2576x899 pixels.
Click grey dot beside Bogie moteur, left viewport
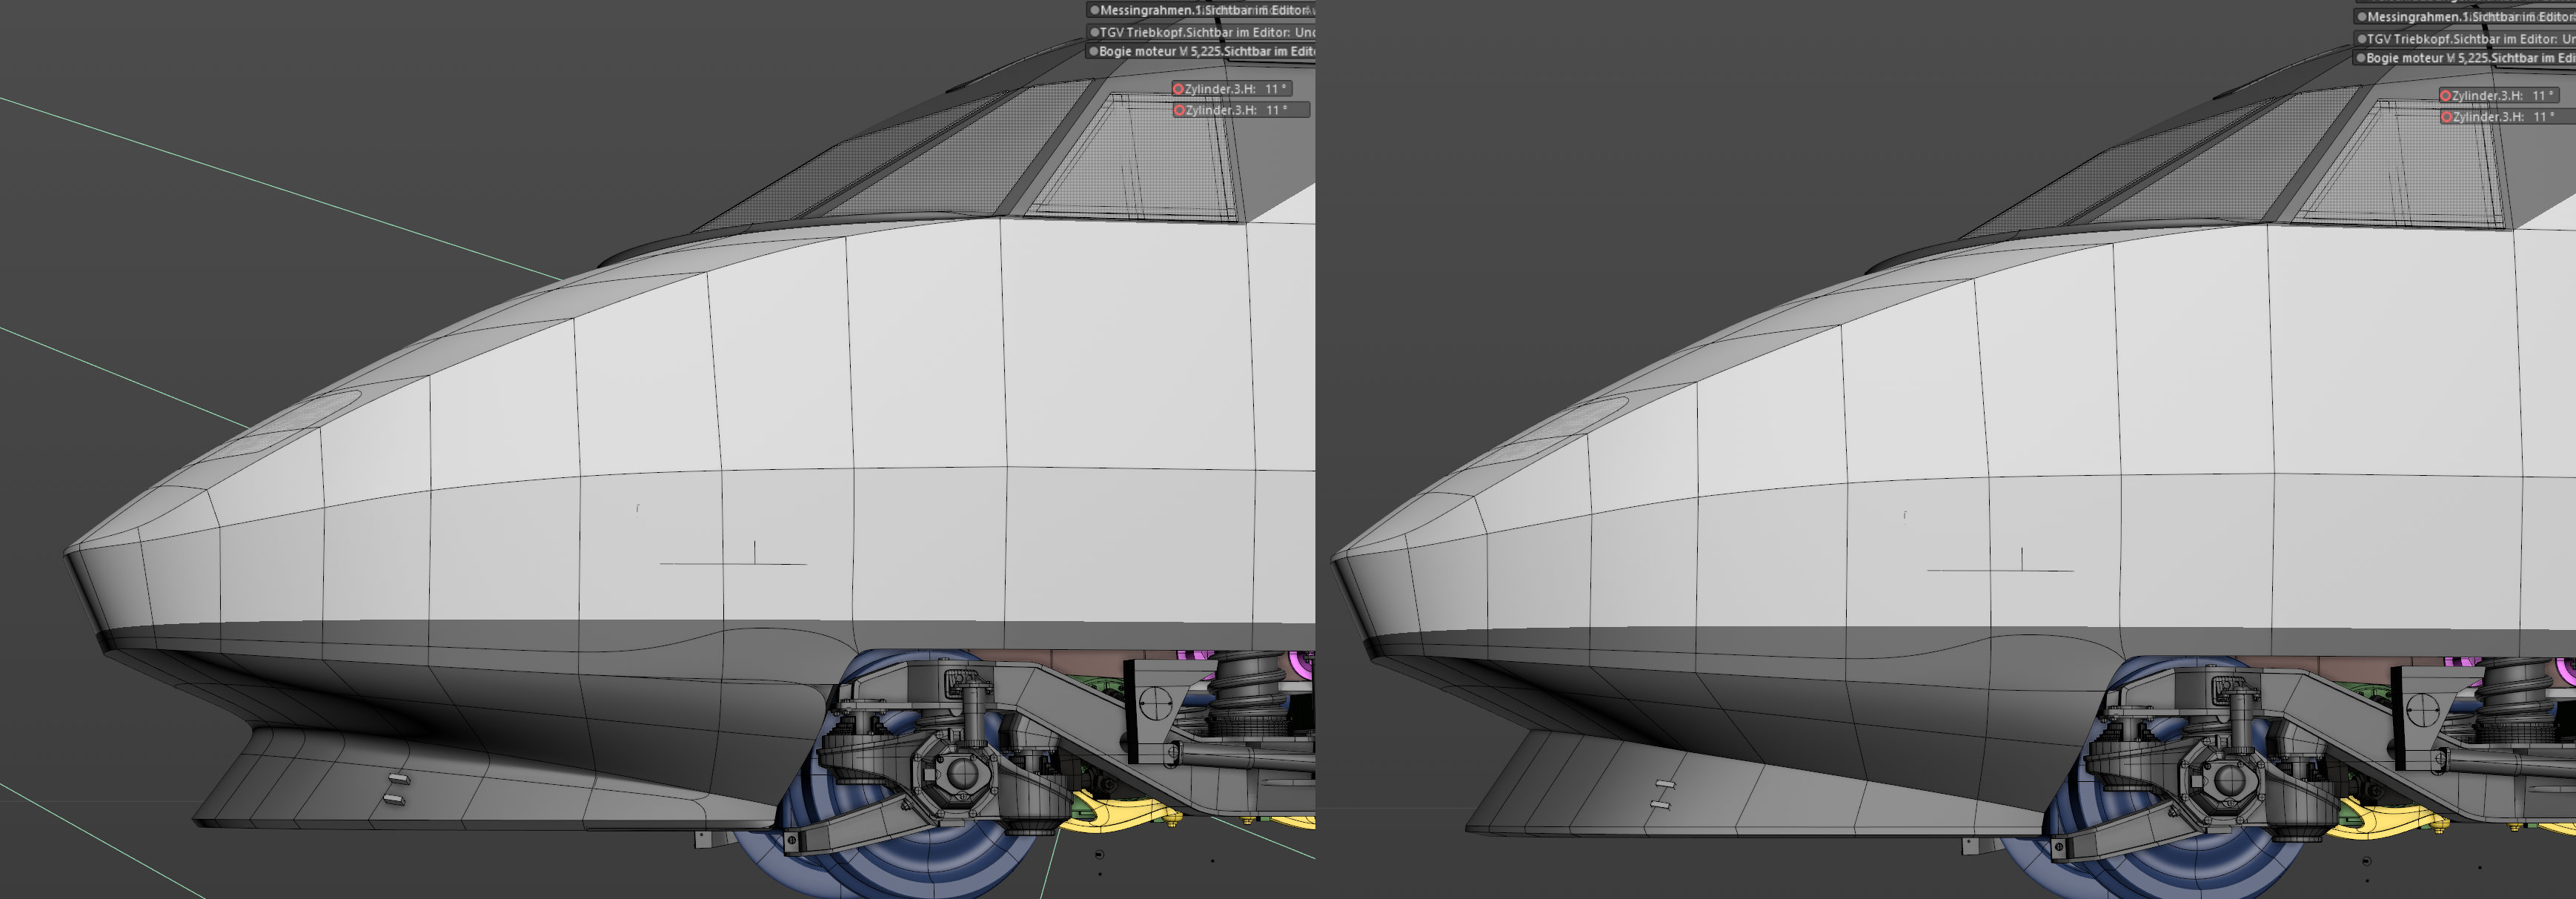(x=1094, y=51)
